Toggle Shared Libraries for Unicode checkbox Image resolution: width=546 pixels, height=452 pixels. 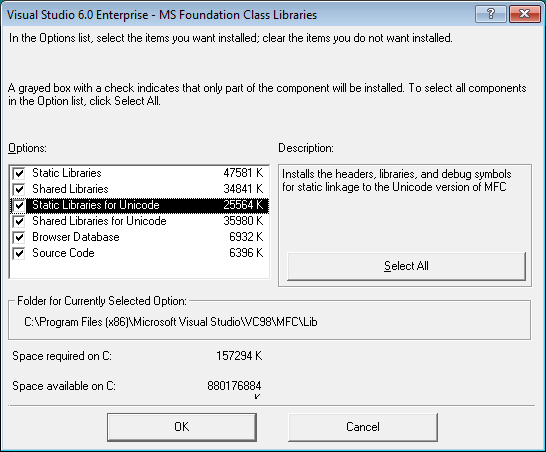(x=19, y=221)
